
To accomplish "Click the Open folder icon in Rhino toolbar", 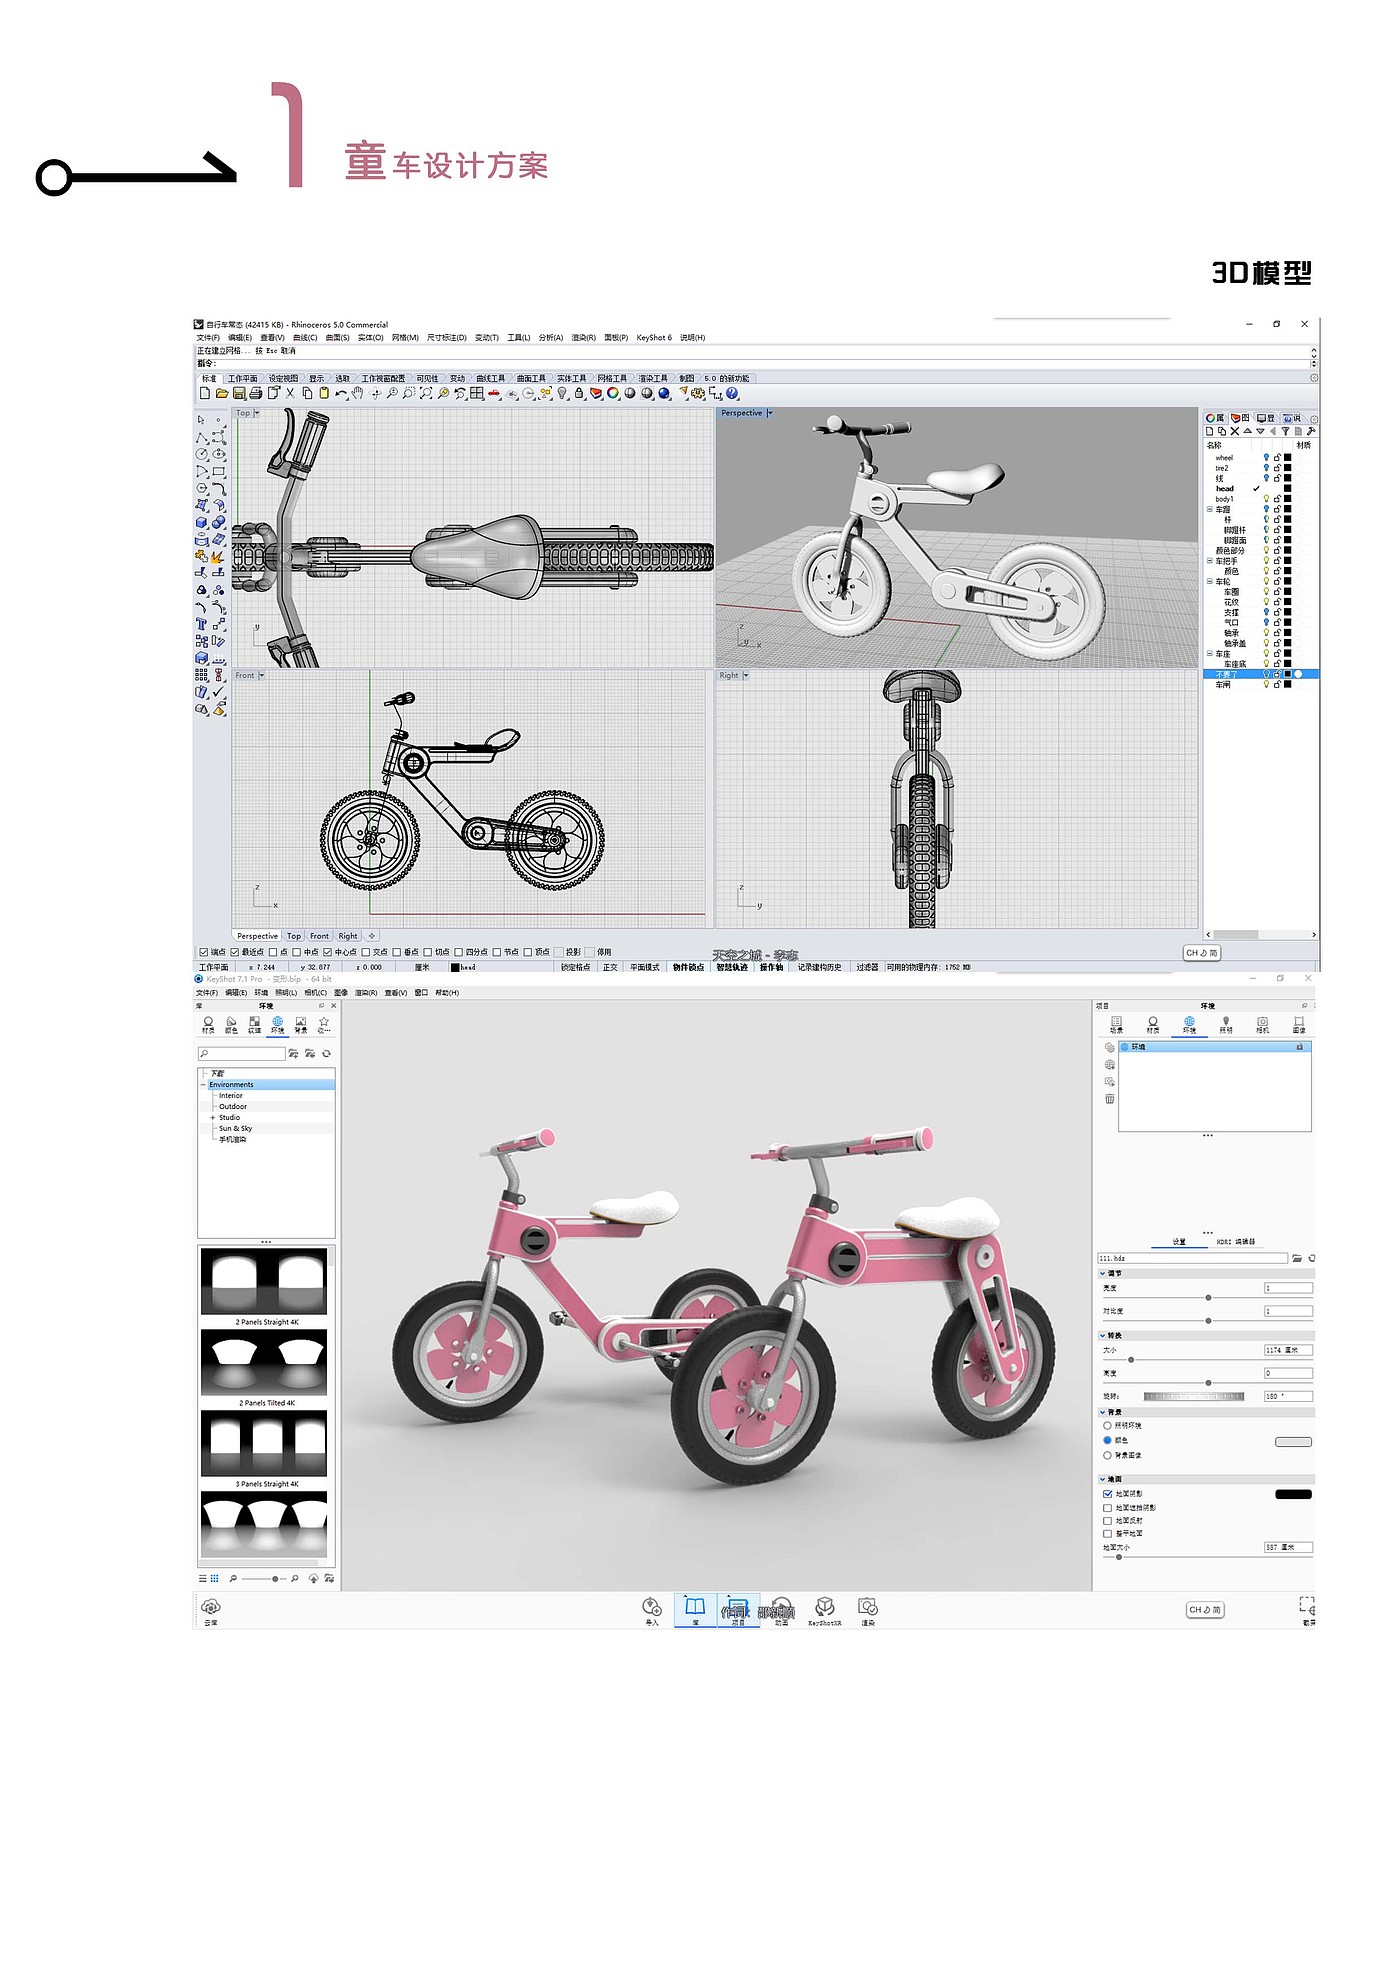I will [221, 393].
